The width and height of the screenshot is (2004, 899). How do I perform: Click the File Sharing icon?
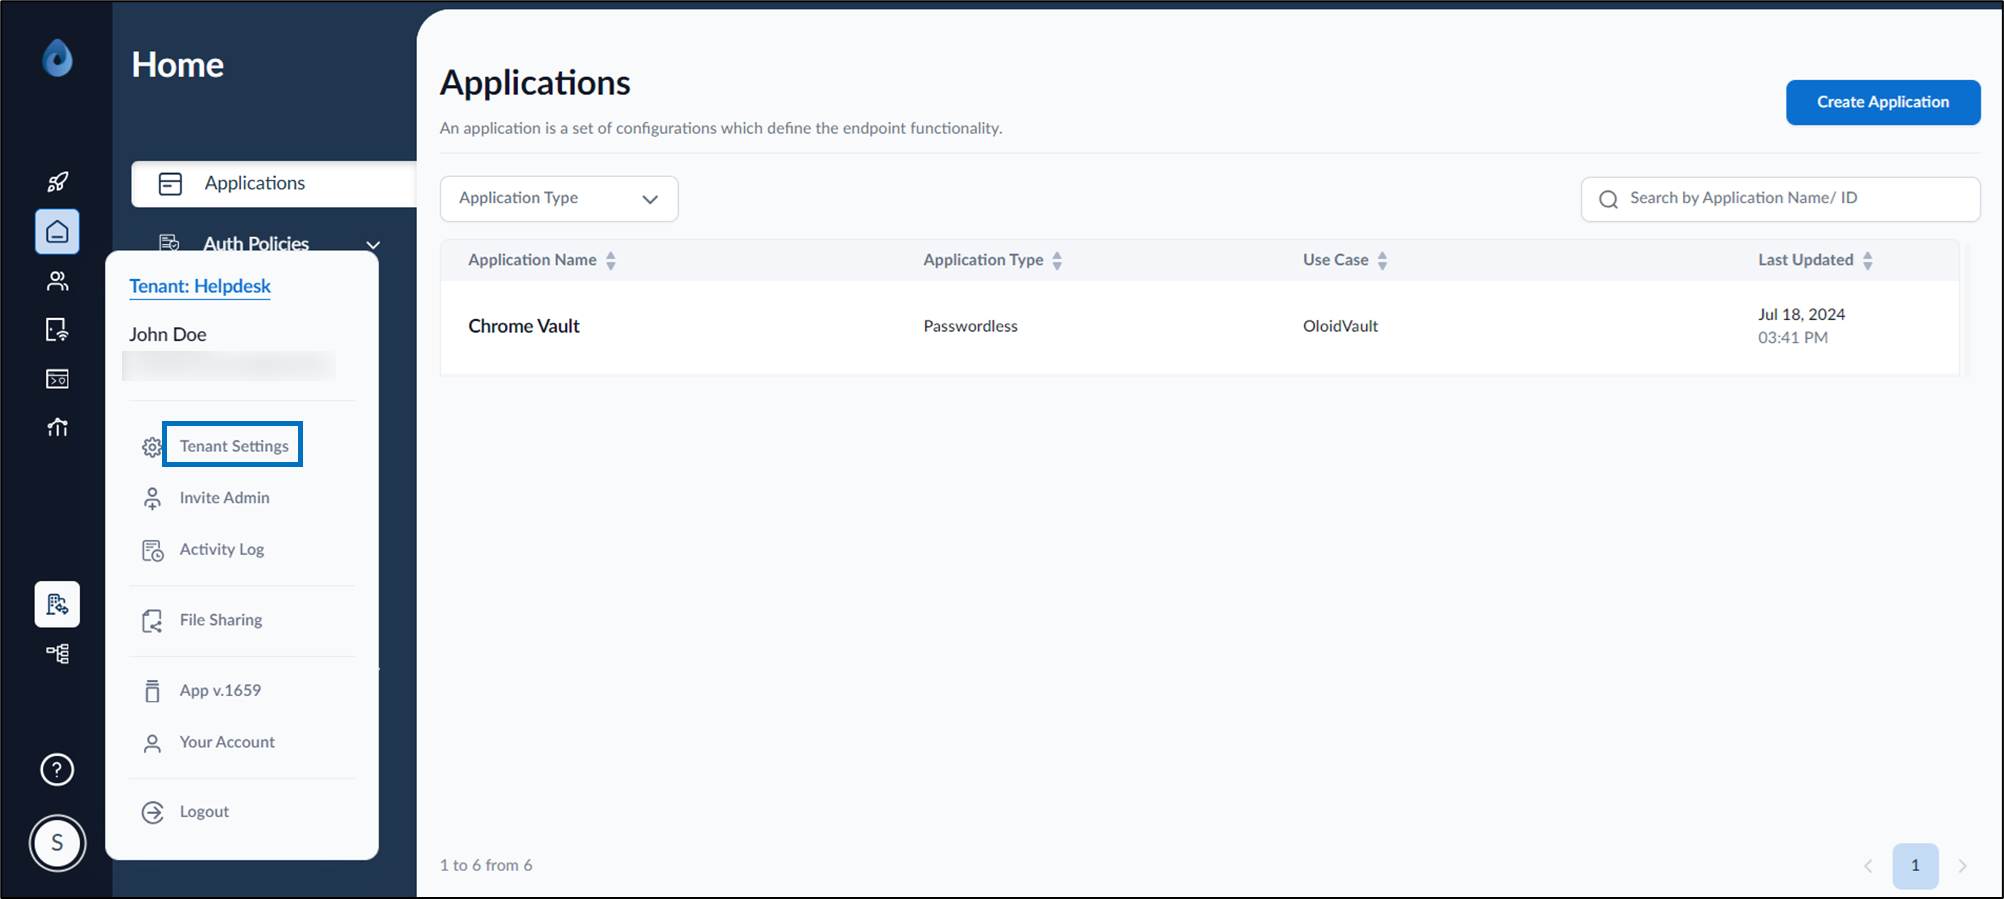point(152,621)
